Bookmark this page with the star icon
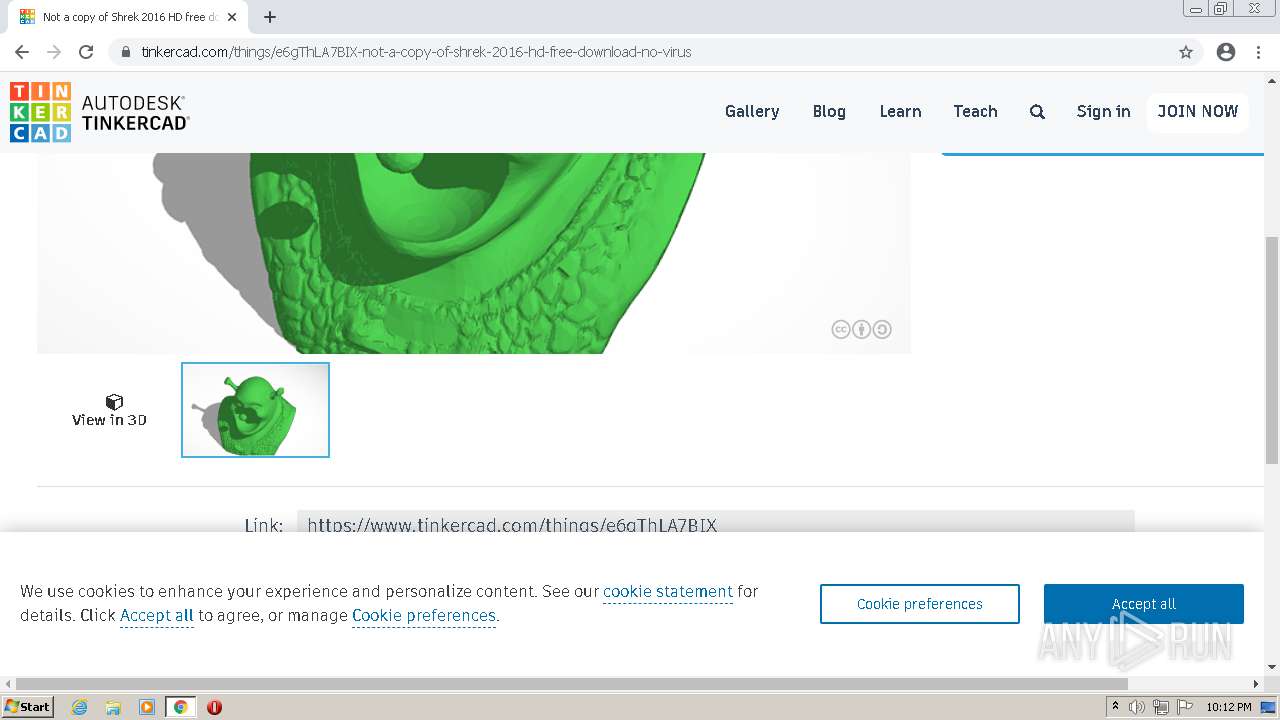 click(1186, 52)
